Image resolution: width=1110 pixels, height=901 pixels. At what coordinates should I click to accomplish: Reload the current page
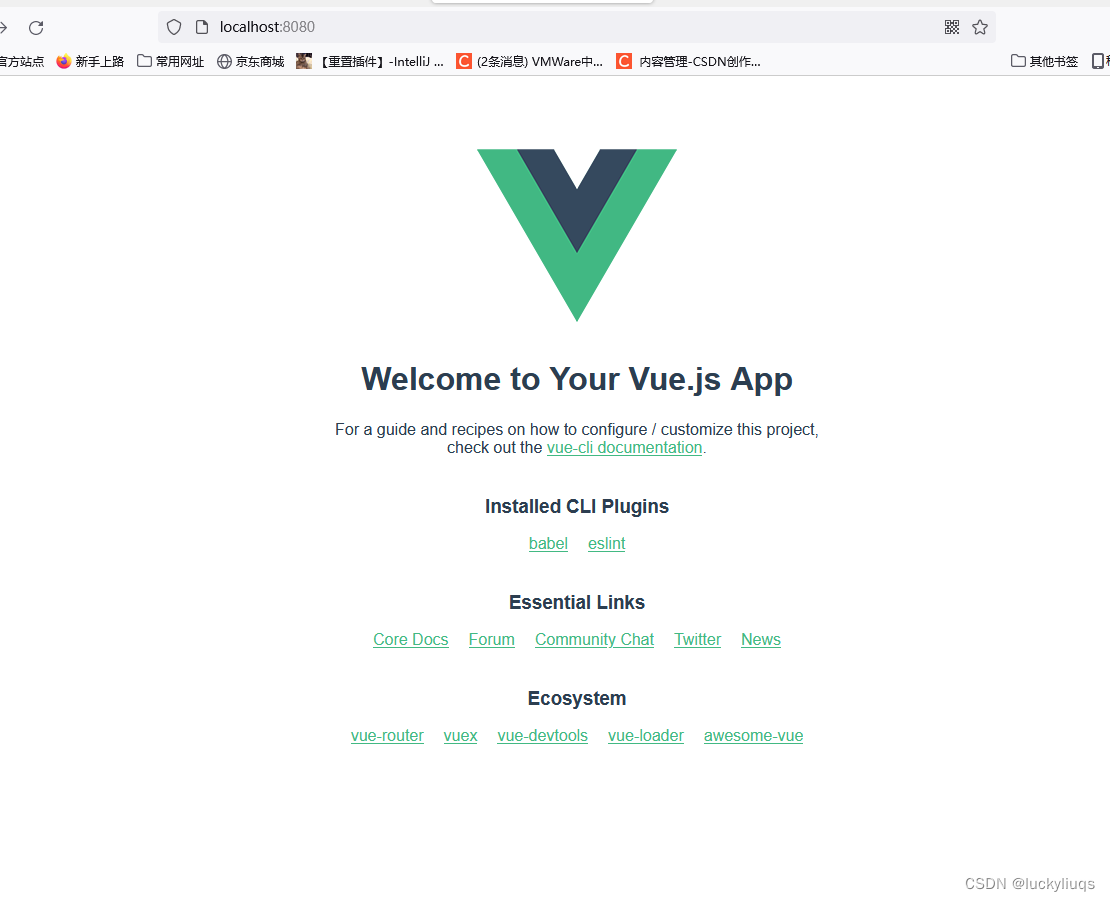[36, 27]
